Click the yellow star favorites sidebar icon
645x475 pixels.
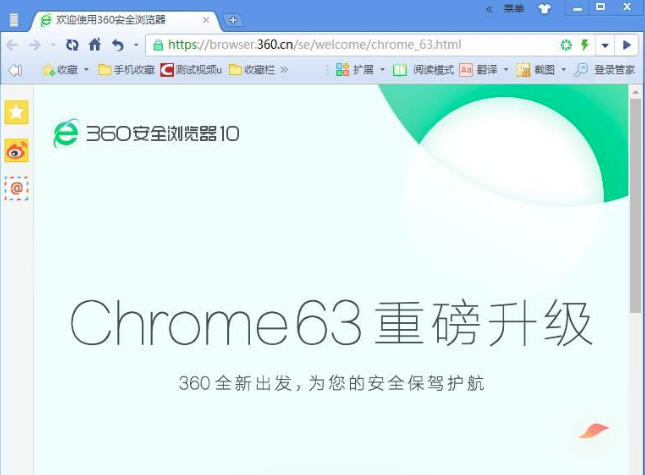(16, 112)
